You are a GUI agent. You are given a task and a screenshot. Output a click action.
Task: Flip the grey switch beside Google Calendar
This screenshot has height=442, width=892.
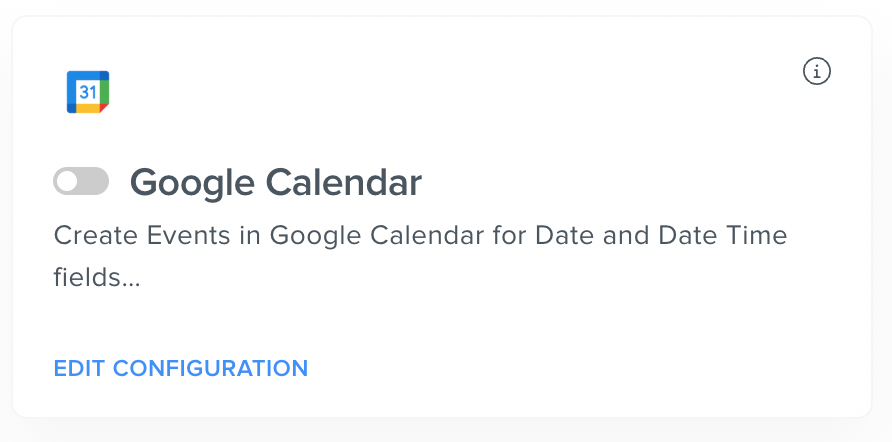81,181
